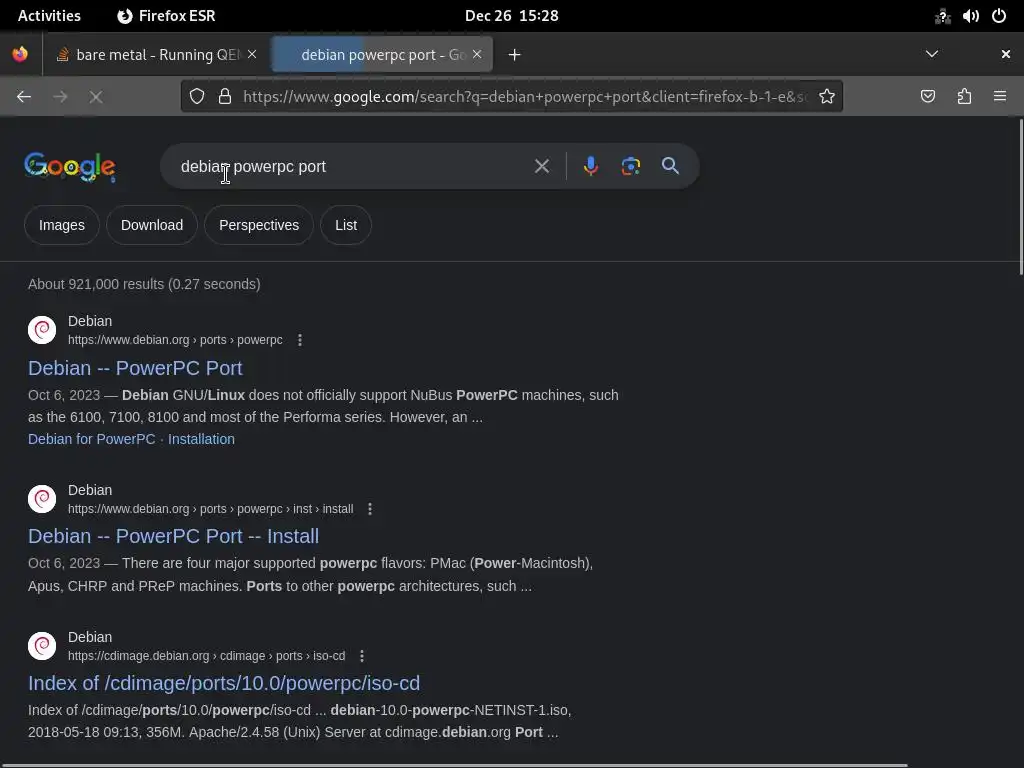Open the site security padlock info
1024x768 pixels.
(x=225, y=97)
